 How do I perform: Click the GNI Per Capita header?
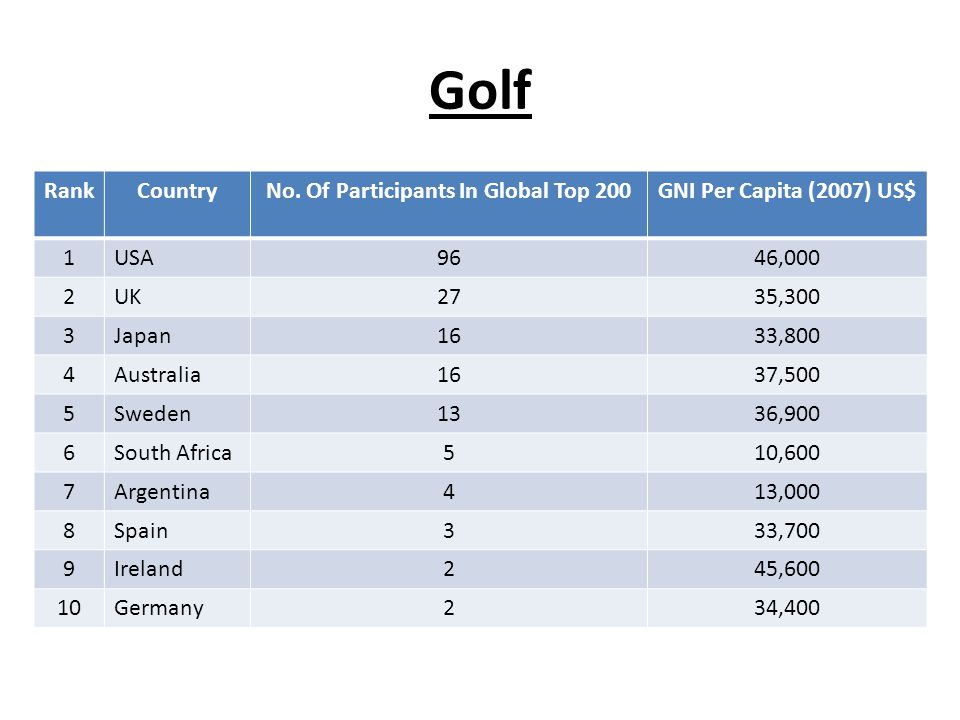(787, 204)
